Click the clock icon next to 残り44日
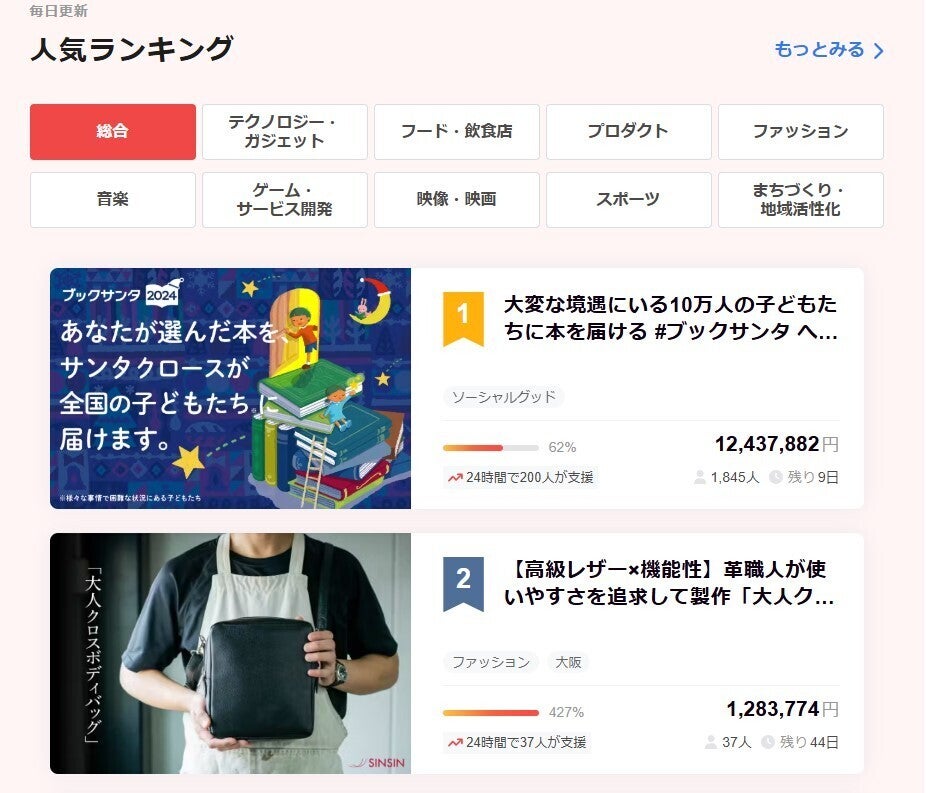 (768, 742)
